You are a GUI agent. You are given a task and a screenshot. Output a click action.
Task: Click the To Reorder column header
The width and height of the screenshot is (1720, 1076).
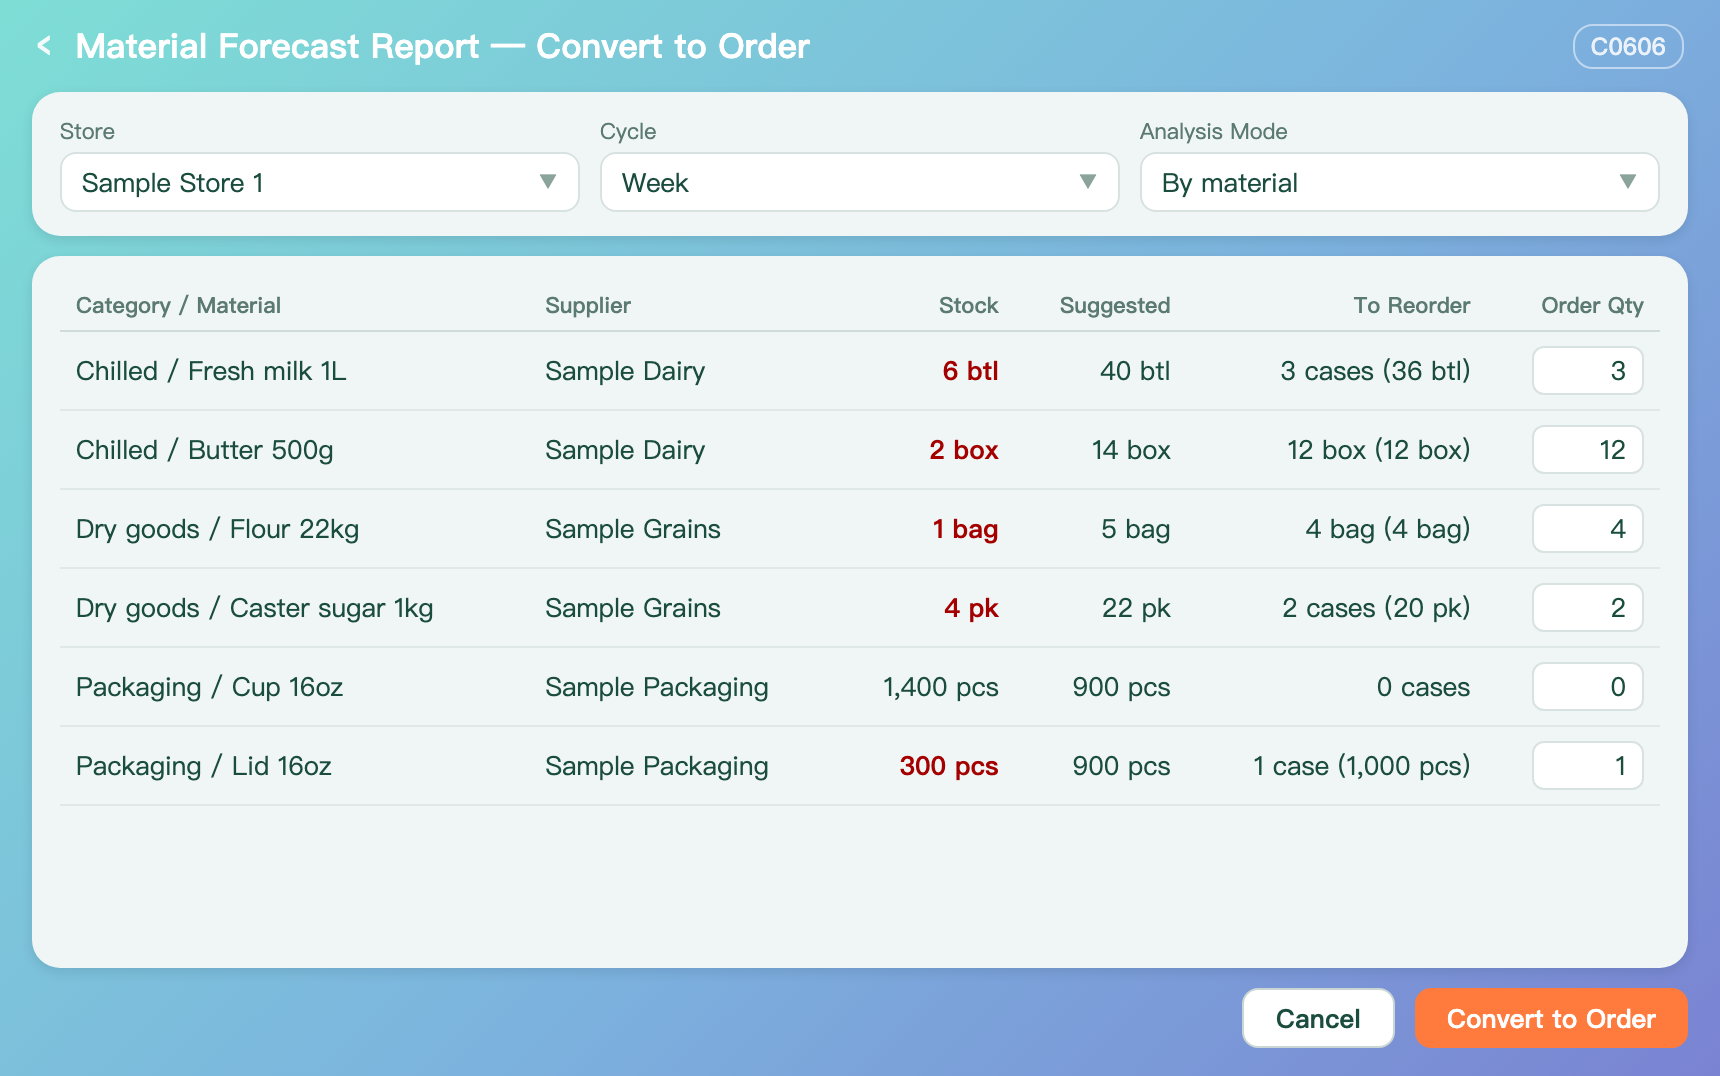point(1412,305)
